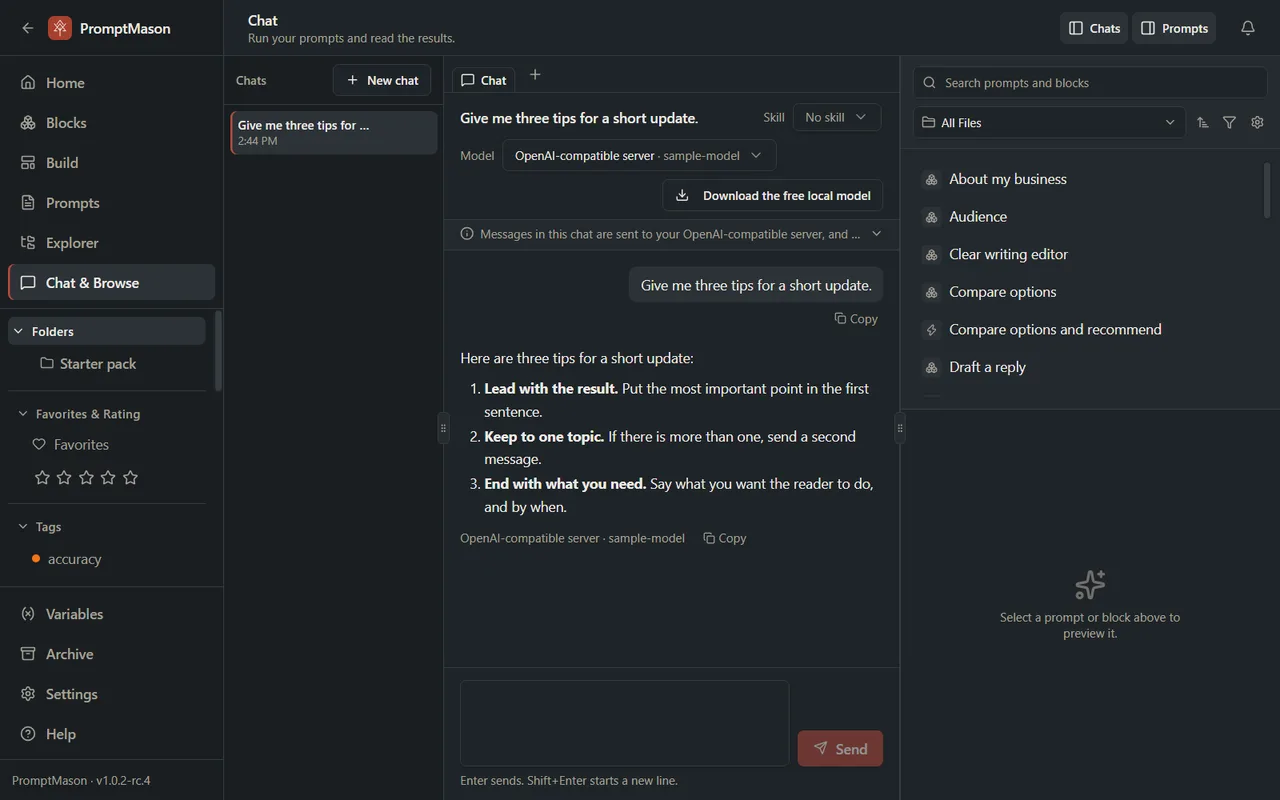This screenshot has height=800, width=1280.
Task: Click Search prompts and blocks field
Action: (1090, 83)
